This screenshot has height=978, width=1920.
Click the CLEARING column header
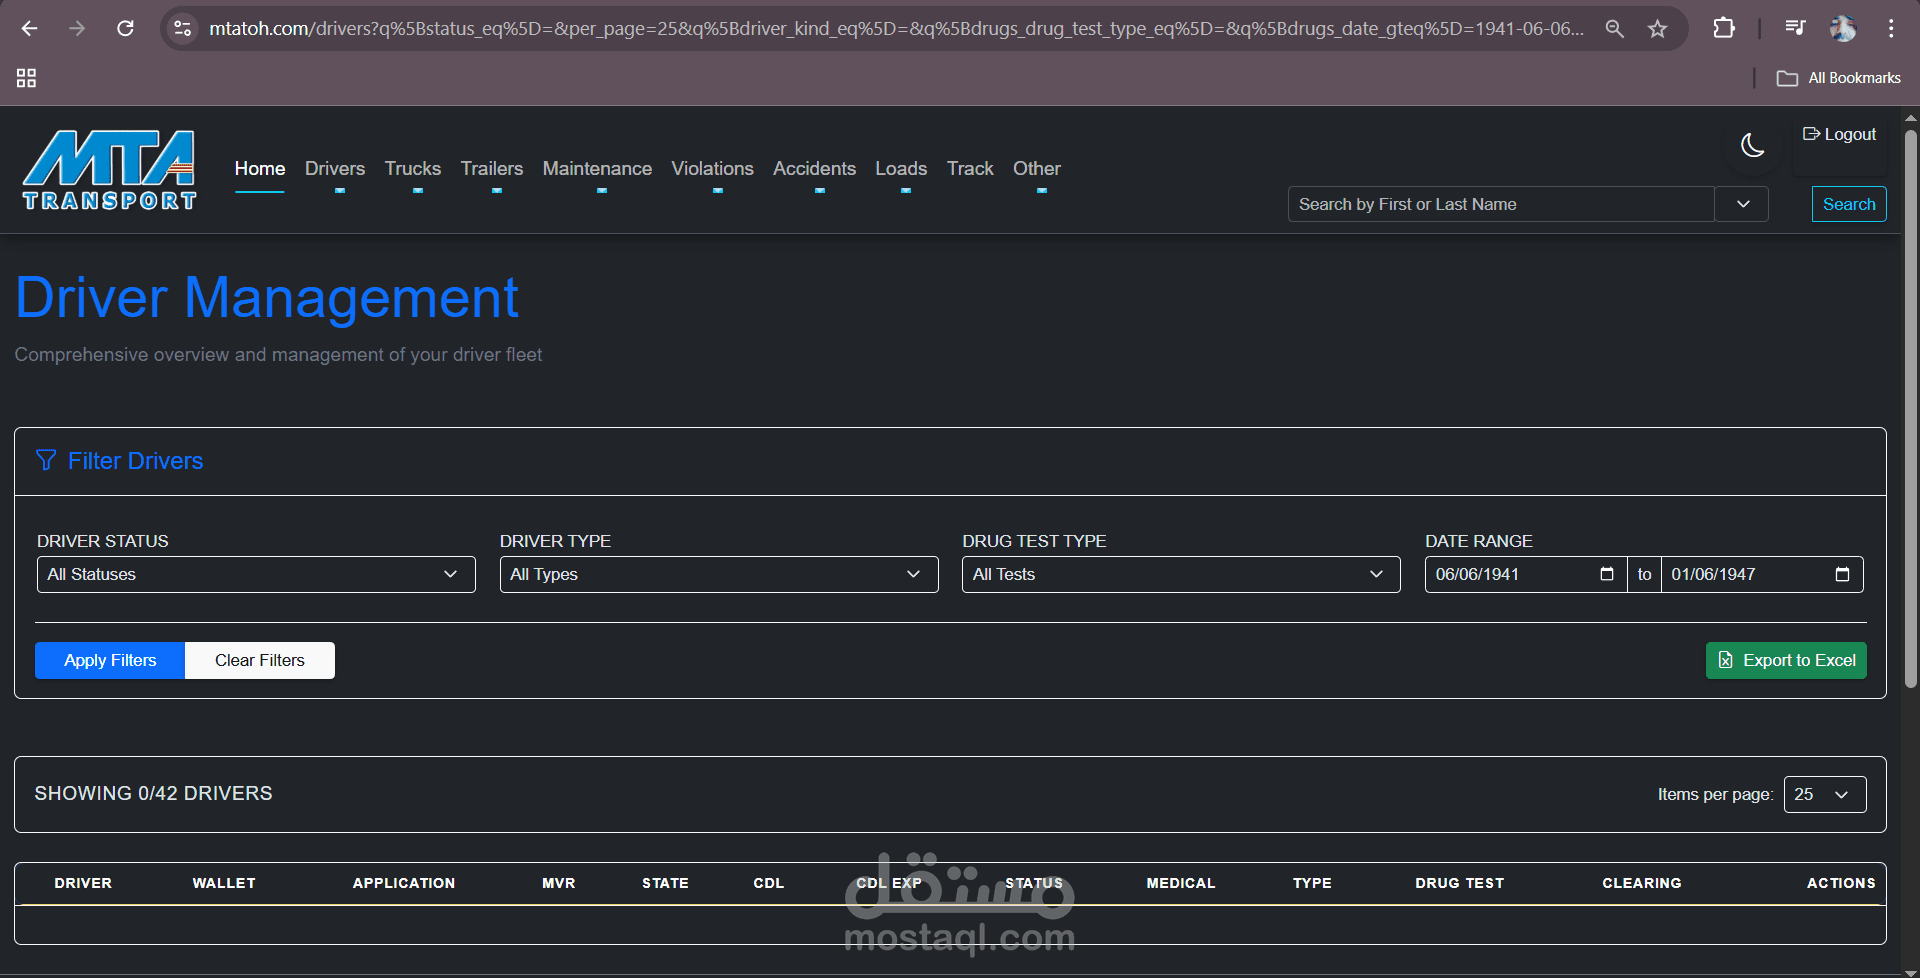pos(1642,883)
